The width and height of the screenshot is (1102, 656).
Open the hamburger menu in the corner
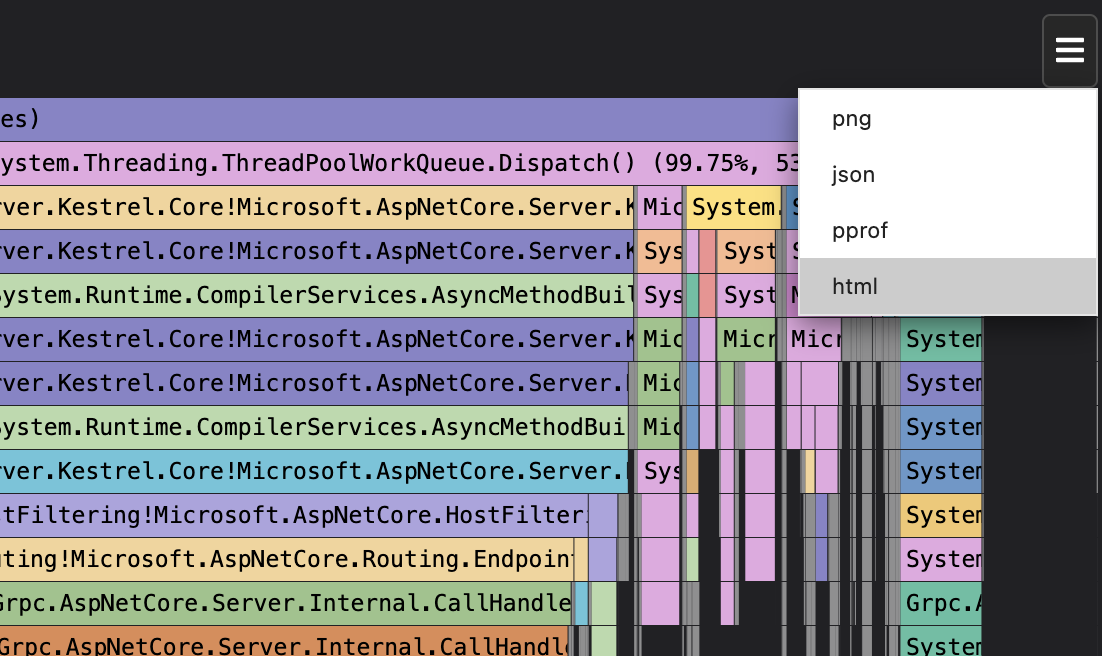[1069, 49]
